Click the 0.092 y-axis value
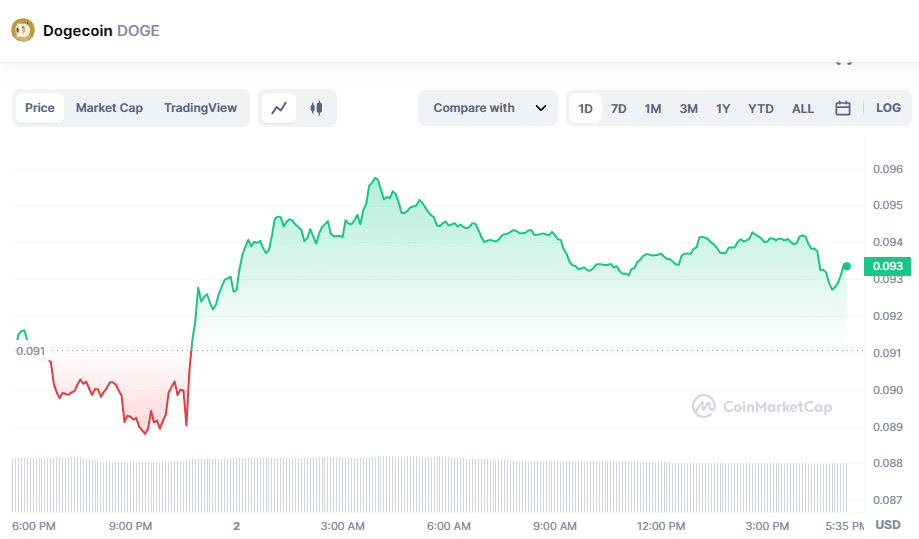The image size is (919, 539). [x=887, y=316]
